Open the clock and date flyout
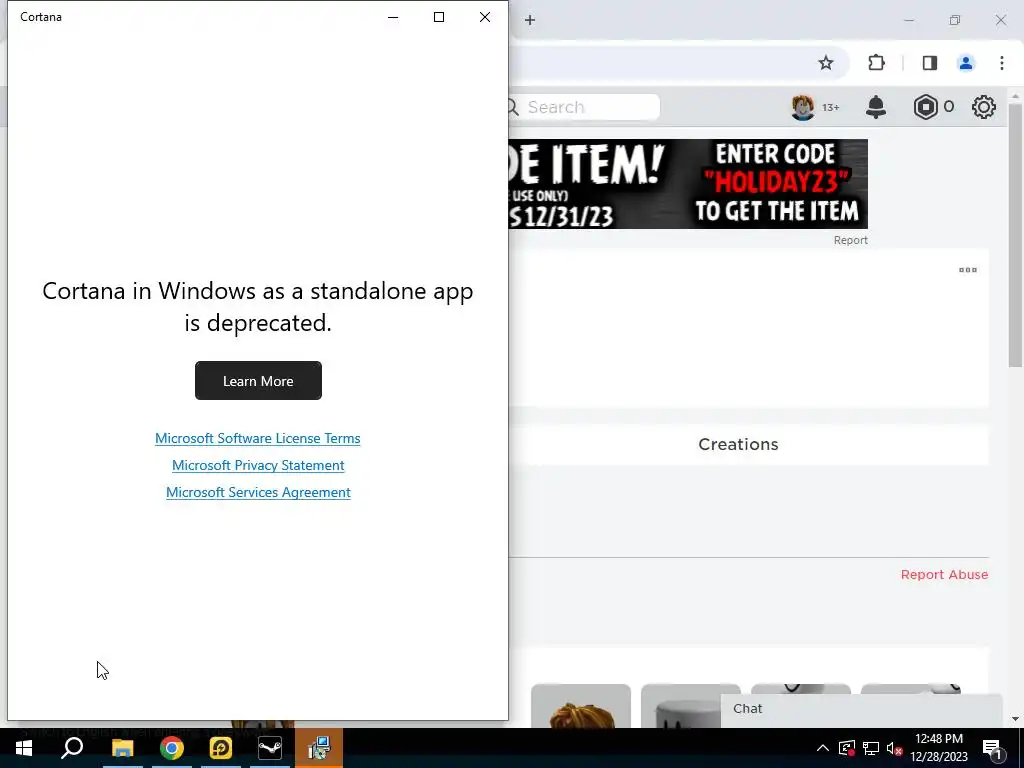Screen dimensions: 1024x768 (939, 748)
